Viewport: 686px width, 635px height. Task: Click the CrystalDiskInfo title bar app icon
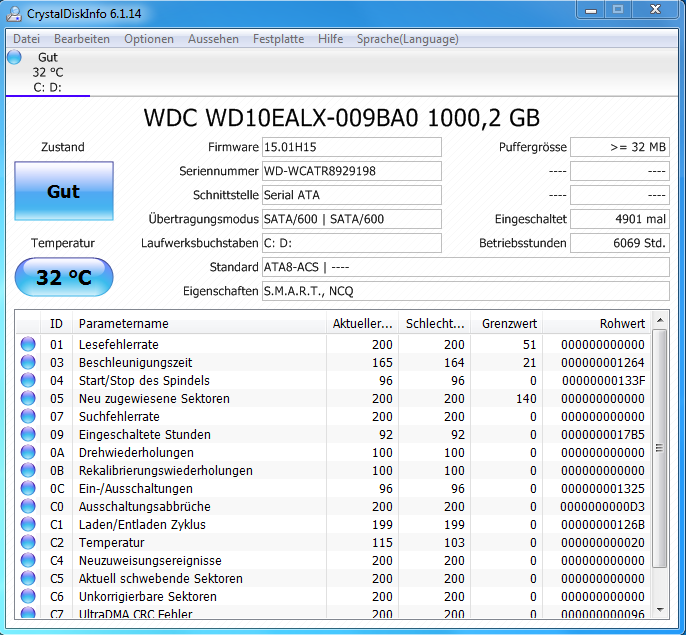pyautogui.click(x=14, y=14)
